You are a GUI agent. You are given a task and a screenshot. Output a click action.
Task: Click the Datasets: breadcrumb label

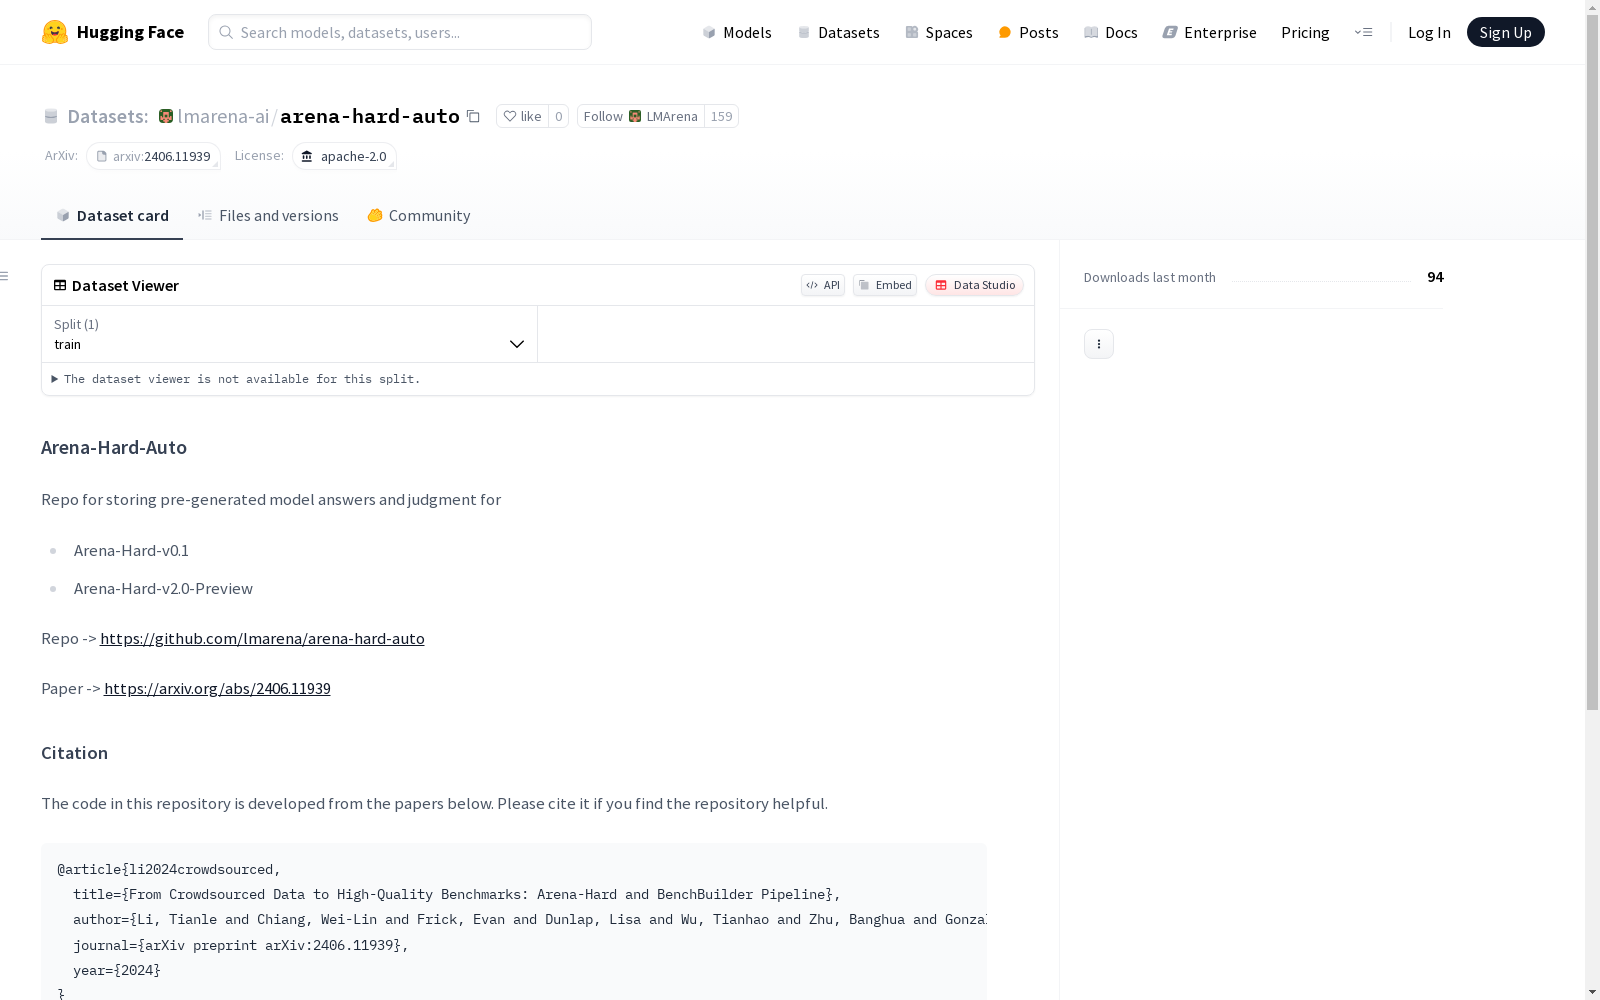pyautogui.click(x=108, y=116)
